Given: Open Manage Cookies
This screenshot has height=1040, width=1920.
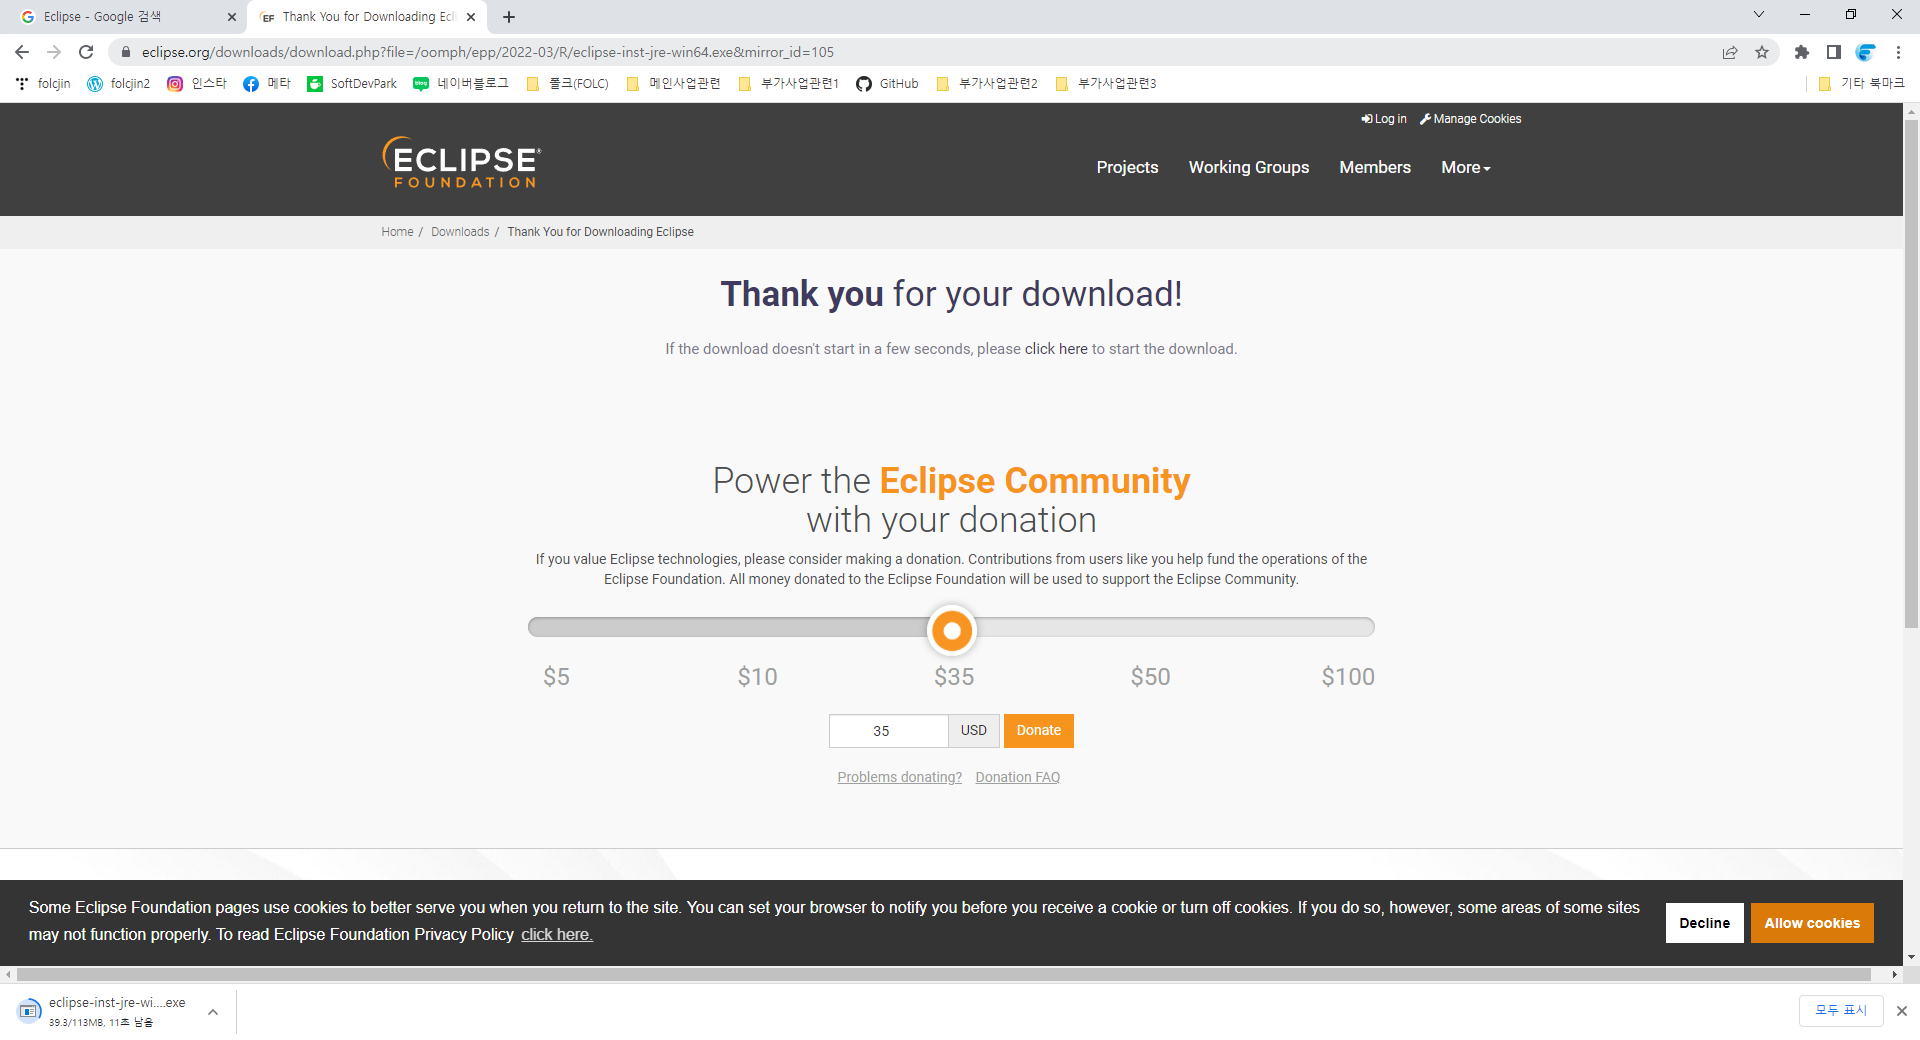Looking at the screenshot, I should tap(1471, 119).
